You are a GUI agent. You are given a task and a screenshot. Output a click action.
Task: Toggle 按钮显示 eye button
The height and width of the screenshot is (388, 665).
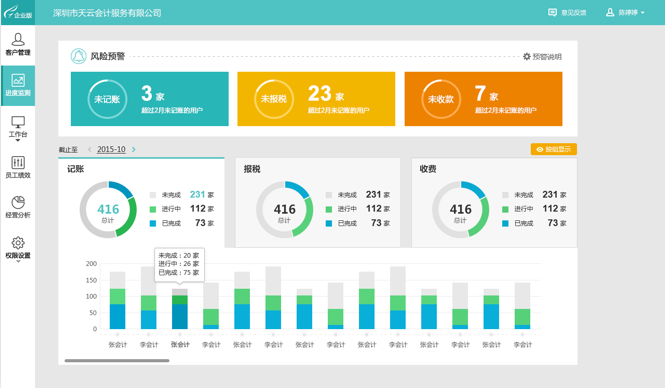click(x=553, y=149)
